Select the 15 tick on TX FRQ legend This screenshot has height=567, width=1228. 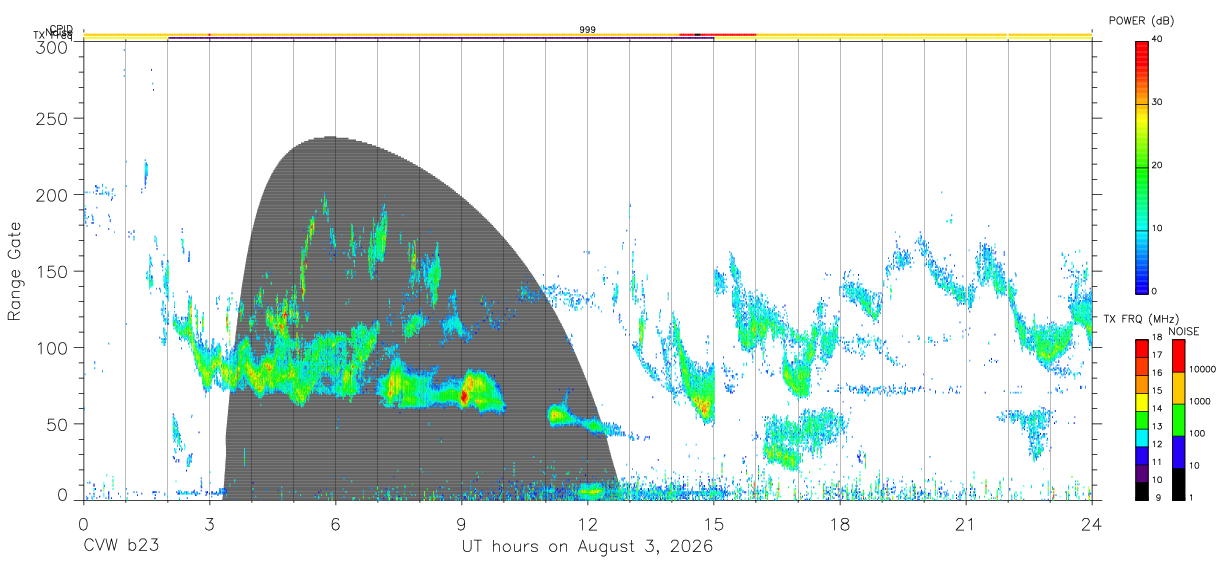[x=1157, y=391]
